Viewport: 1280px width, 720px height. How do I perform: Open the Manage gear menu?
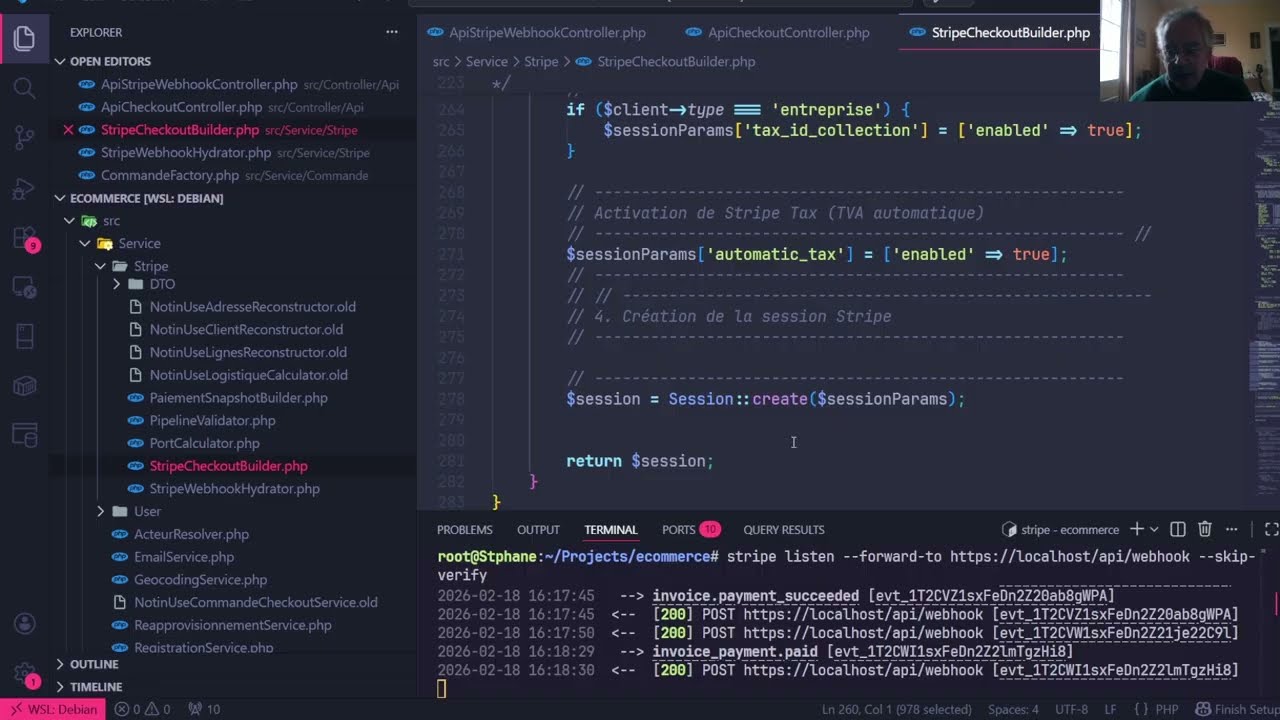click(x=24, y=676)
